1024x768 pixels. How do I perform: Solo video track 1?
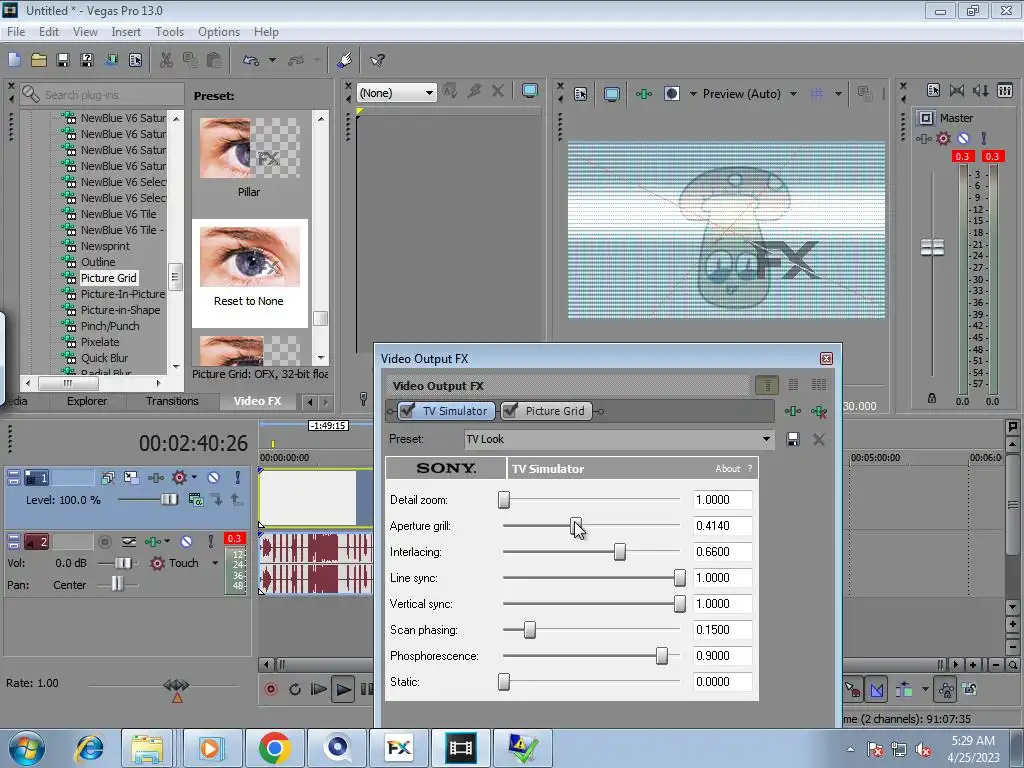tap(237, 477)
